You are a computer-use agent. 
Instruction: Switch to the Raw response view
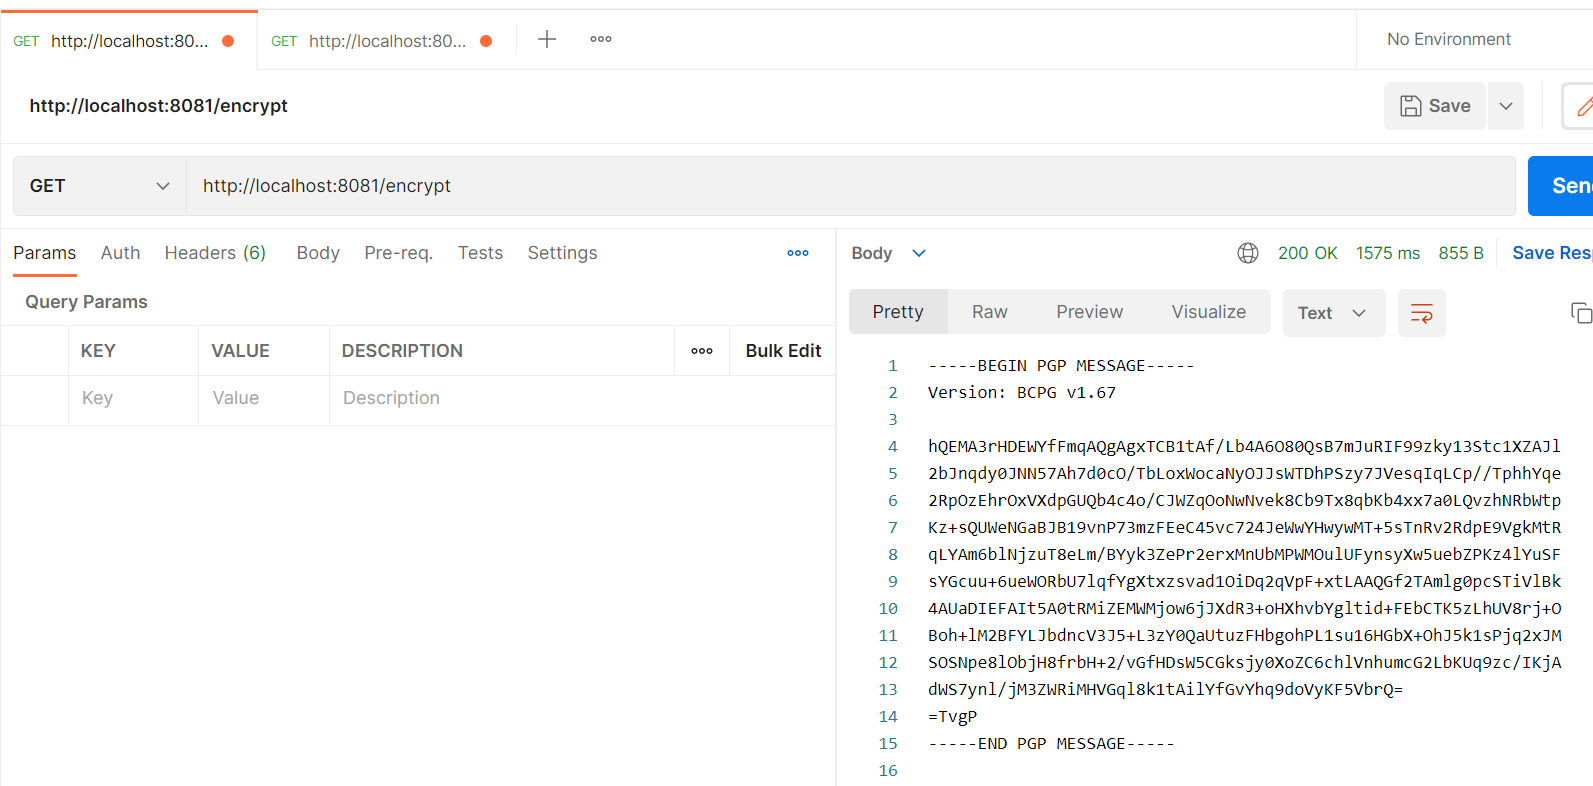click(x=989, y=312)
